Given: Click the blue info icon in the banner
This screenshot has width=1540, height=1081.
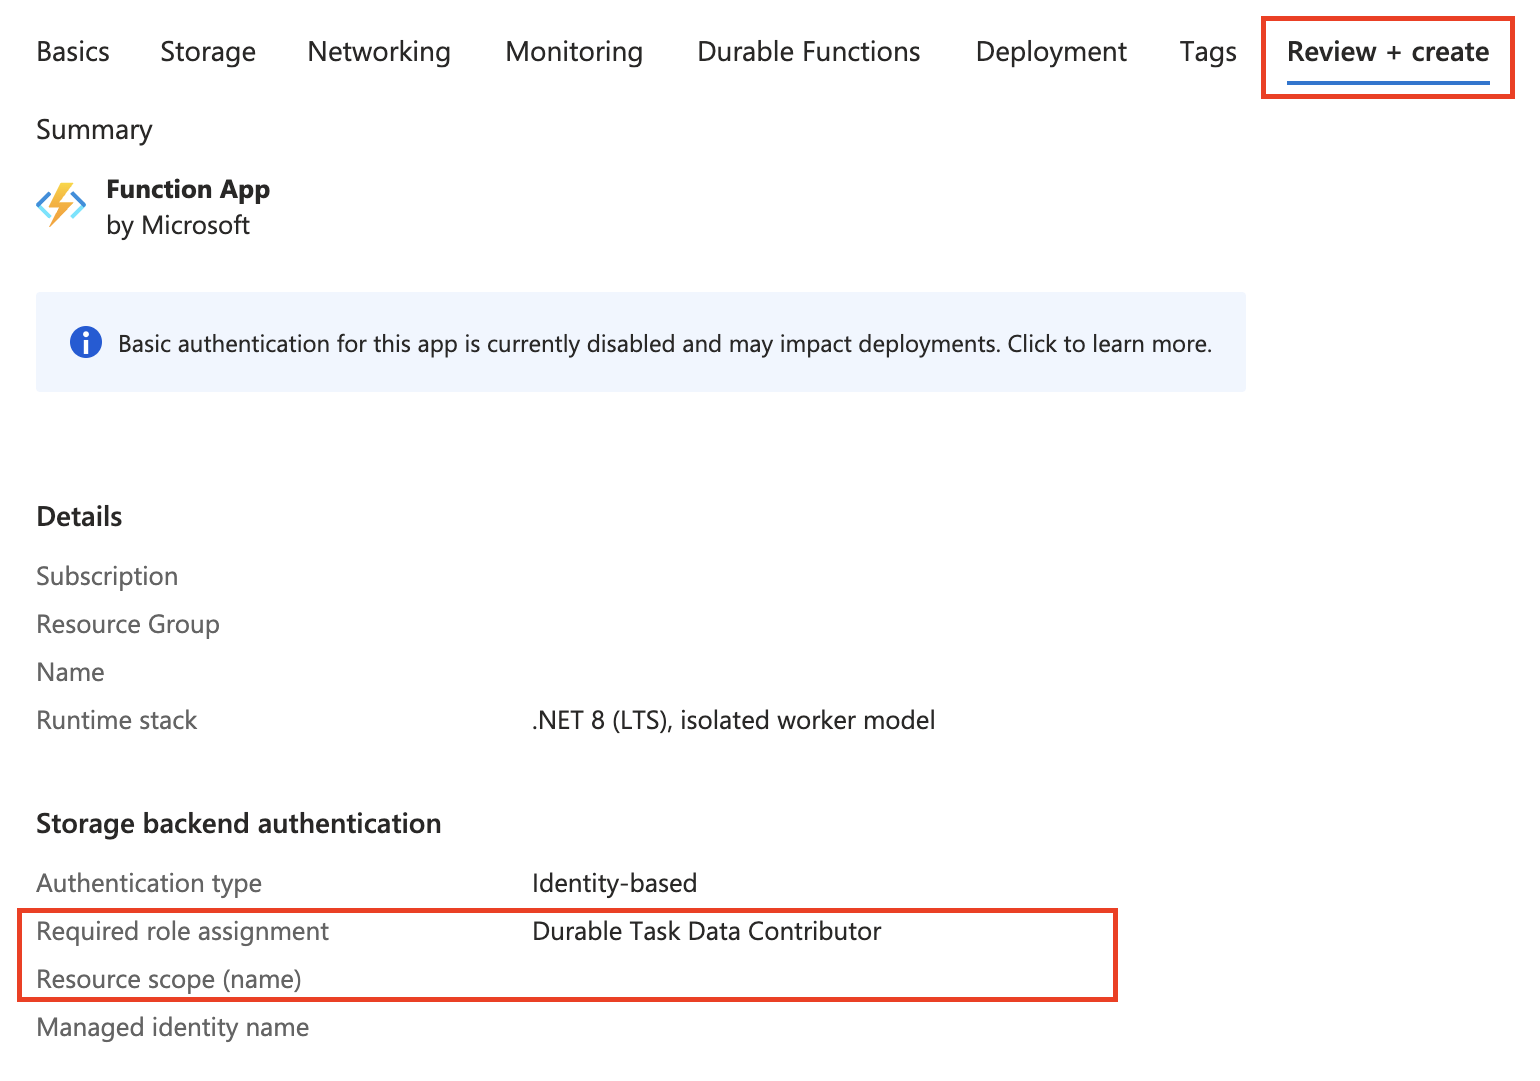Looking at the screenshot, I should (86, 342).
